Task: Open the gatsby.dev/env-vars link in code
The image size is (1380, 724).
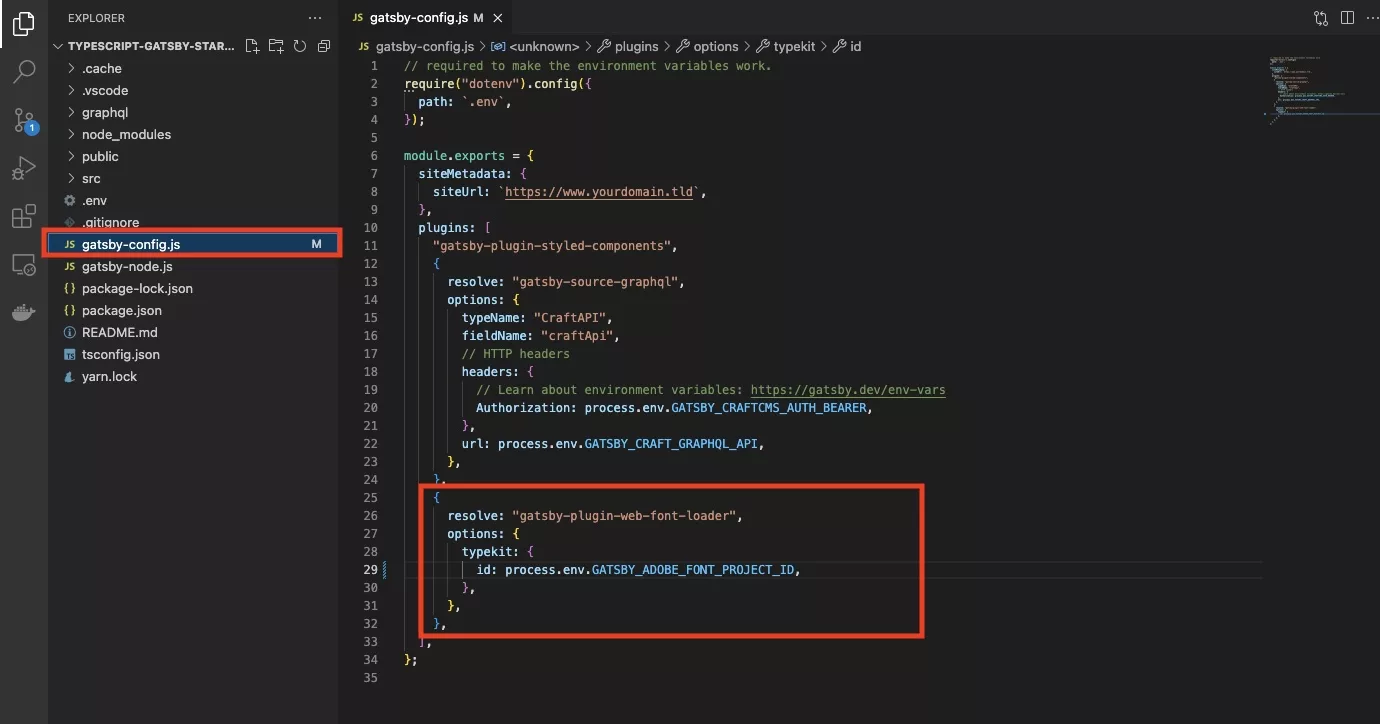Action: (847, 390)
